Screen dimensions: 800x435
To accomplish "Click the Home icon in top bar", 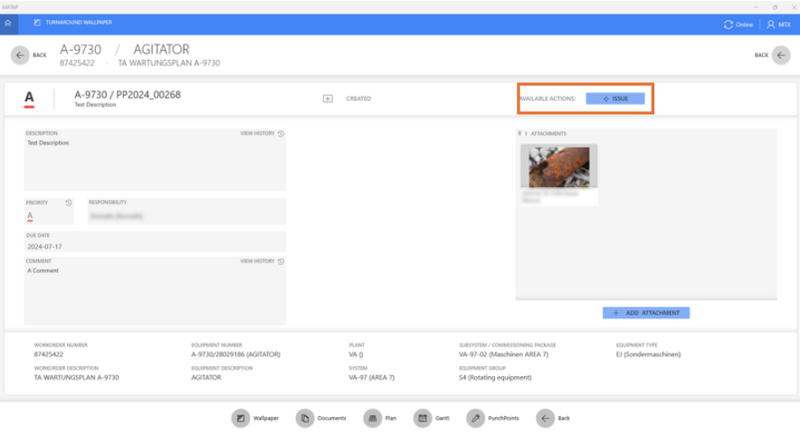I will point(8,23).
